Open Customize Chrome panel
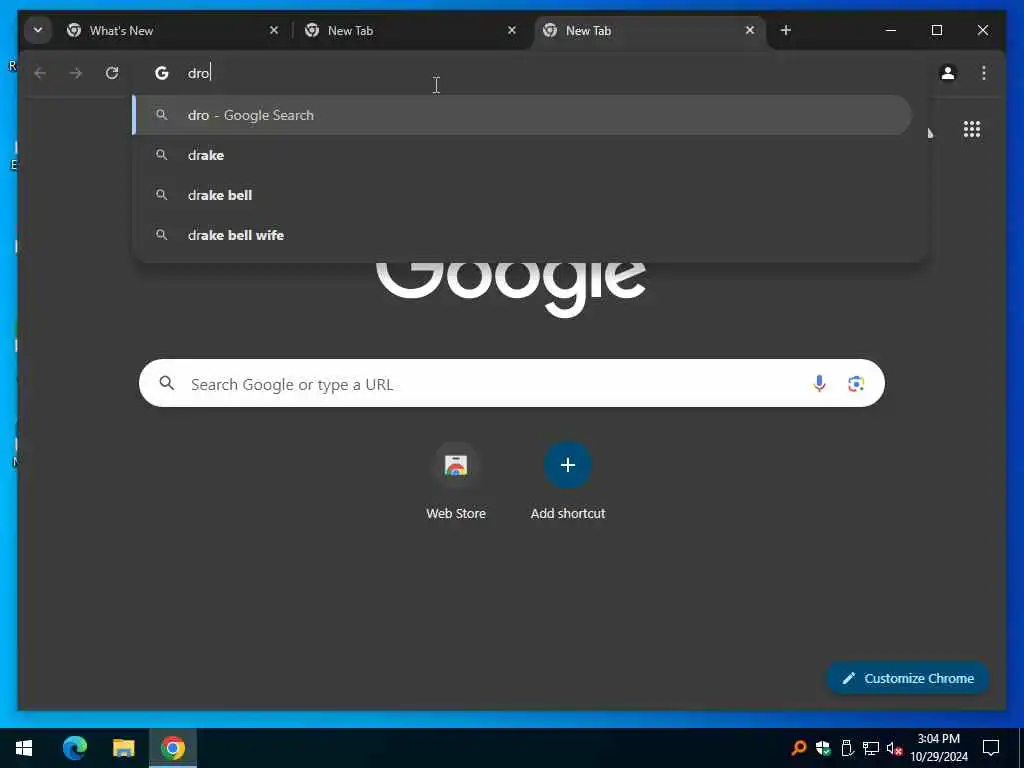This screenshot has width=1024, height=768. coord(908,679)
